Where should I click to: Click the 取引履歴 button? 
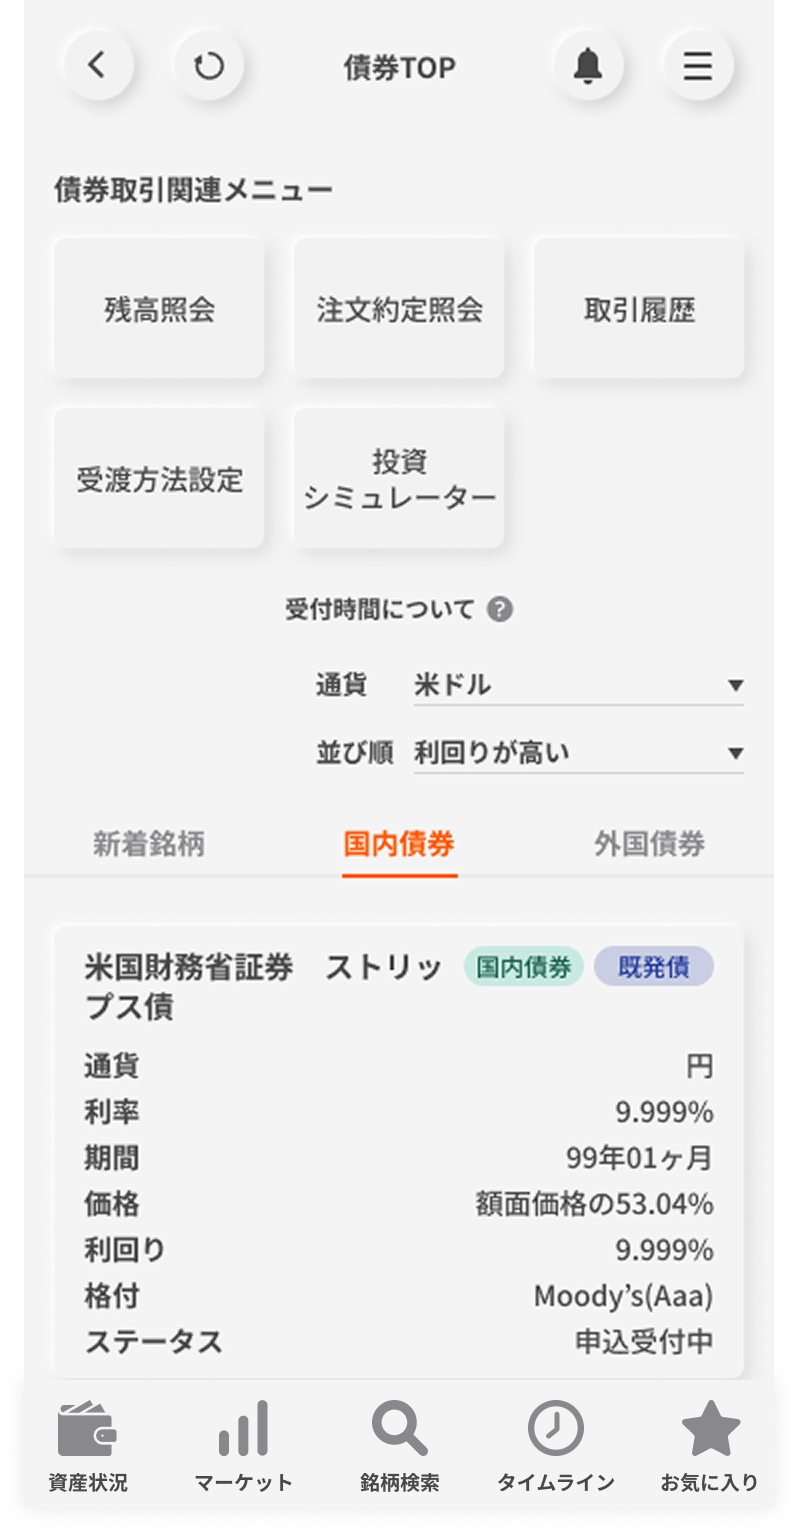(x=639, y=309)
